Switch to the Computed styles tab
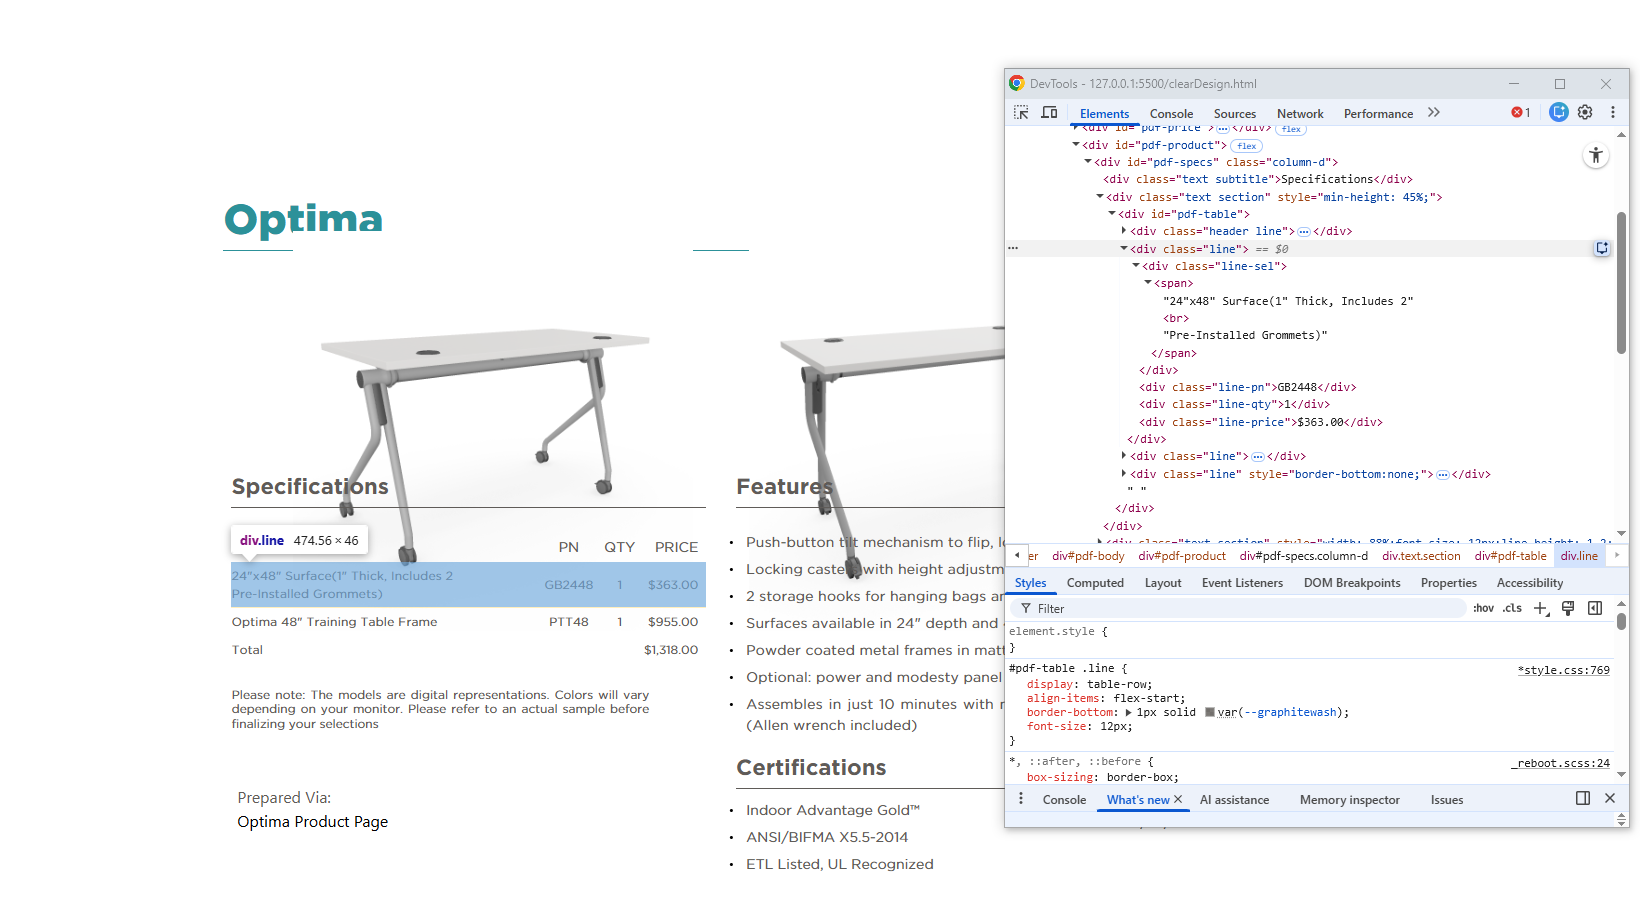This screenshot has height=906, width=1640. pos(1095,583)
